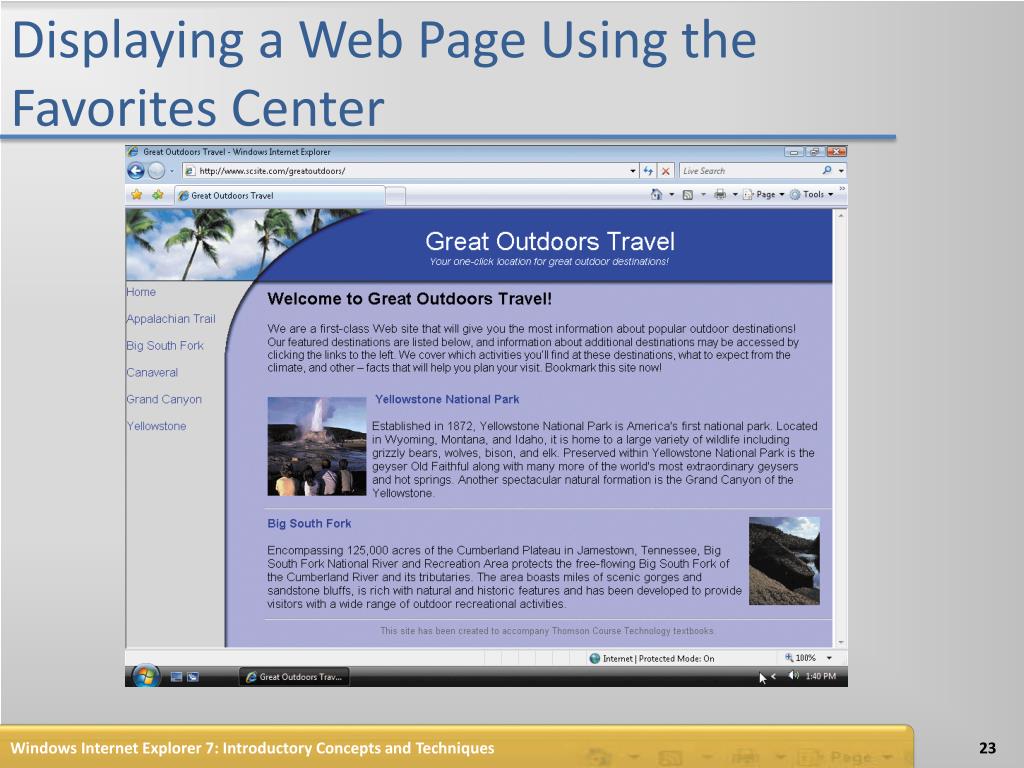1024x768 pixels.
Task: Show hidden tray icons arrow
Action: (774, 677)
